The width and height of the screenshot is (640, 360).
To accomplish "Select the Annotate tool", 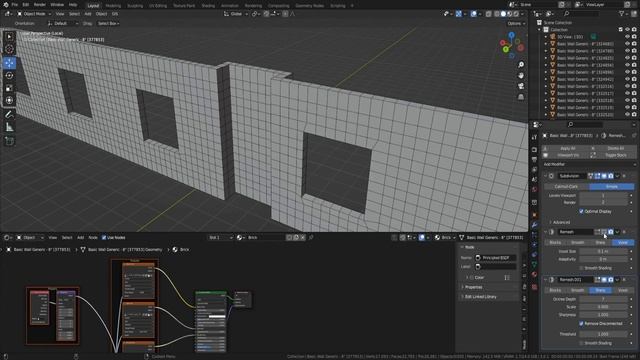I will point(9,115).
